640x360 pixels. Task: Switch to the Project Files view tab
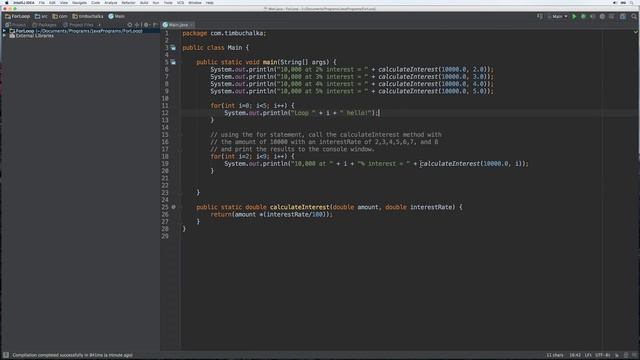[78, 25]
